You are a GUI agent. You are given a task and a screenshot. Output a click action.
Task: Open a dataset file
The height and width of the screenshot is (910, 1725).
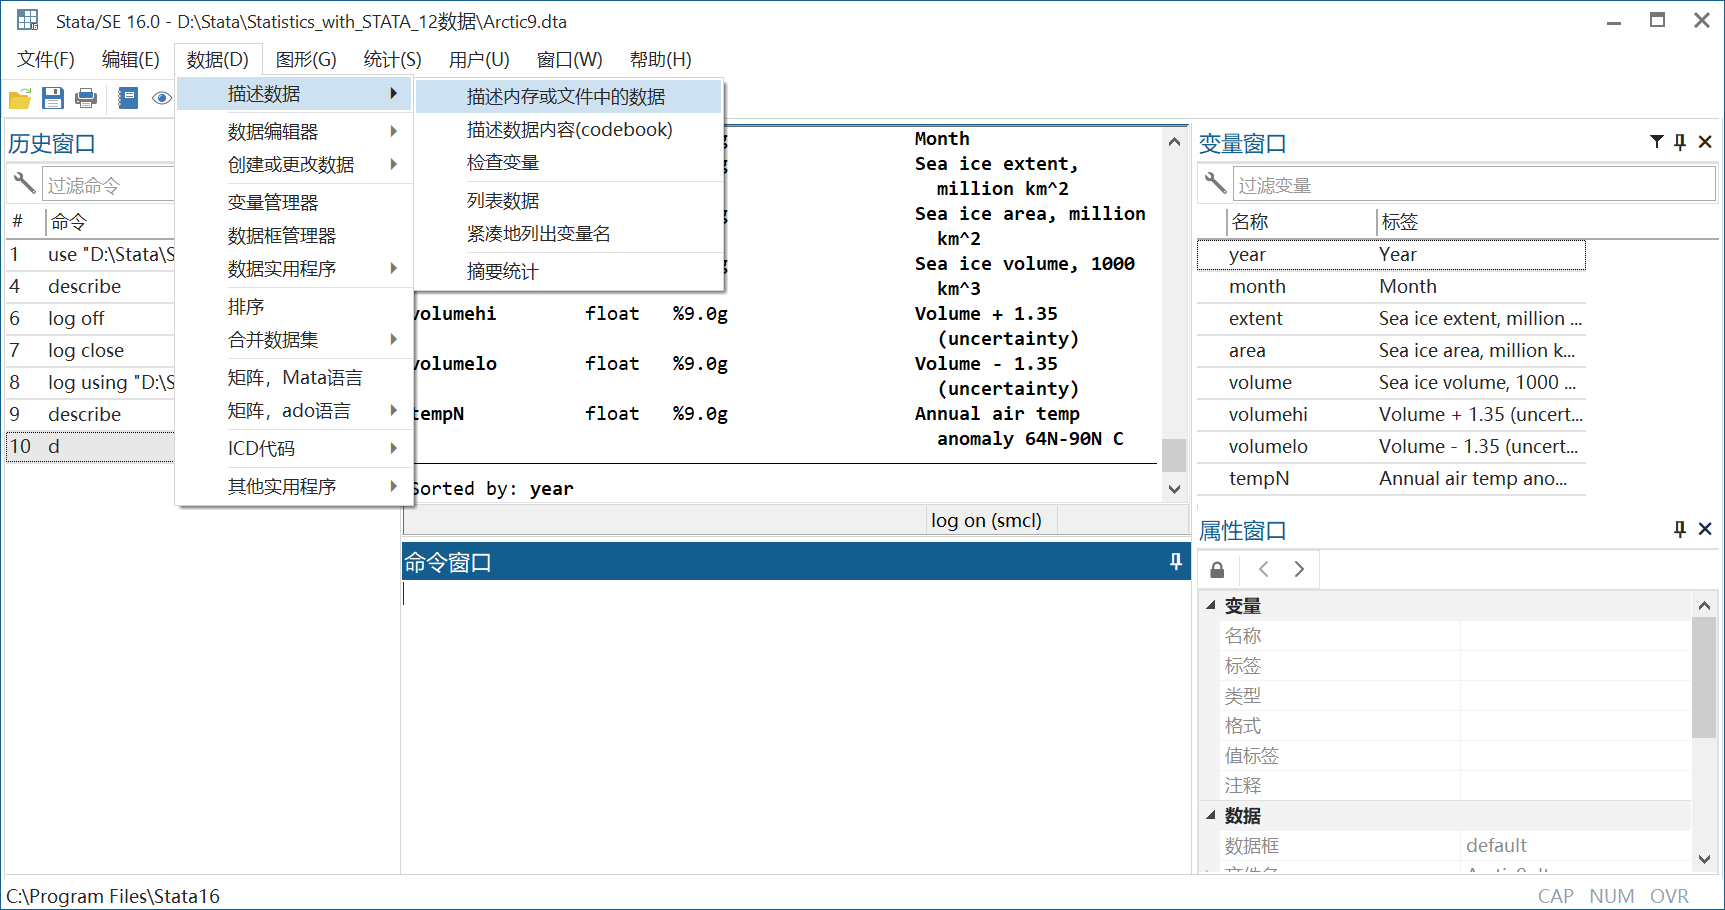point(19,98)
